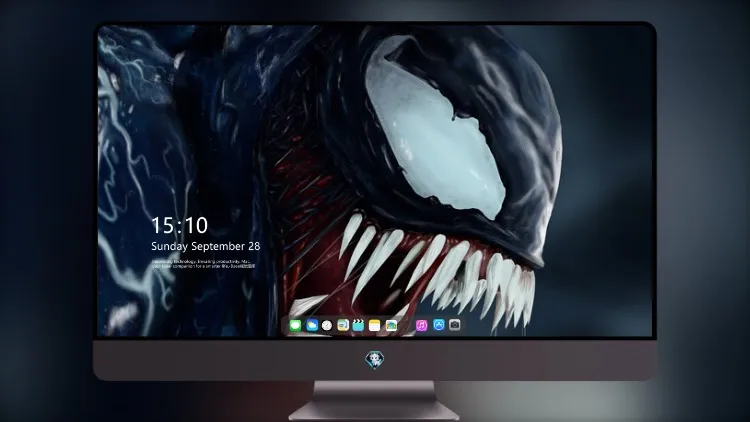This screenshot has width=750, height=422.
Task: Open the Weather app icon
Action: [x=312, y=325]
